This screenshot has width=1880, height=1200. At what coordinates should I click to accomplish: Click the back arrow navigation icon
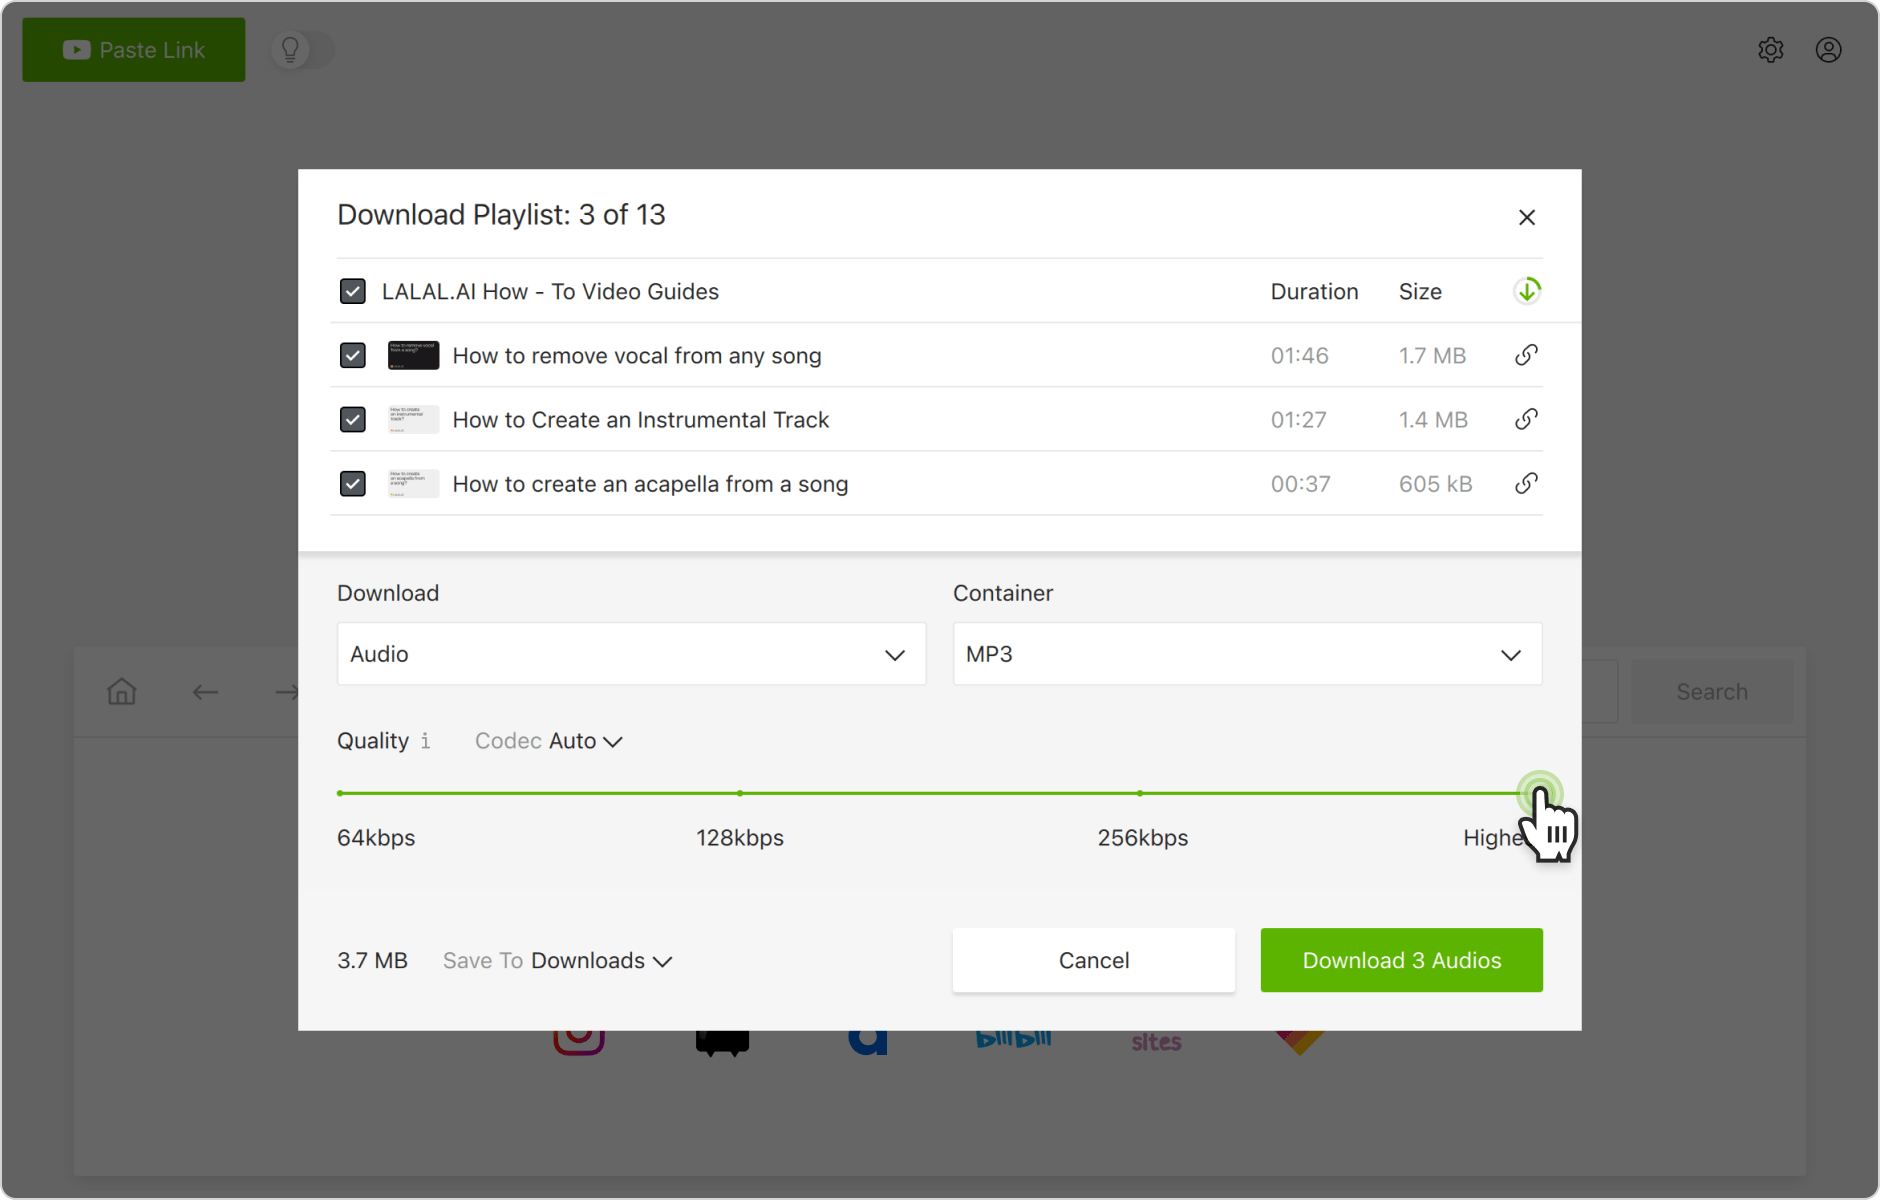(x=205, y=691)
